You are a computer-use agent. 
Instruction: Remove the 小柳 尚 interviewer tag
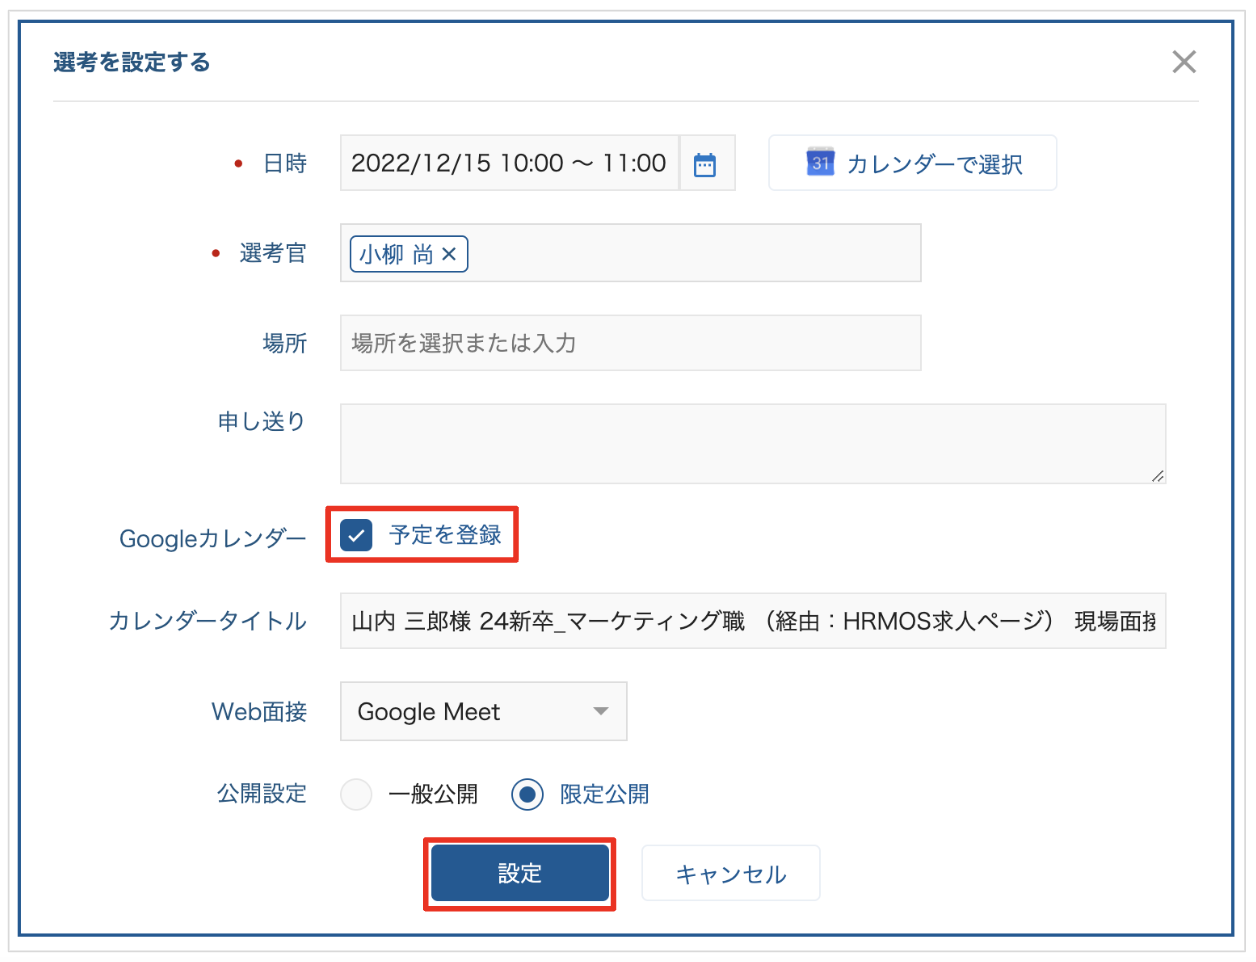pyautogui.click(x=450, y=254)
